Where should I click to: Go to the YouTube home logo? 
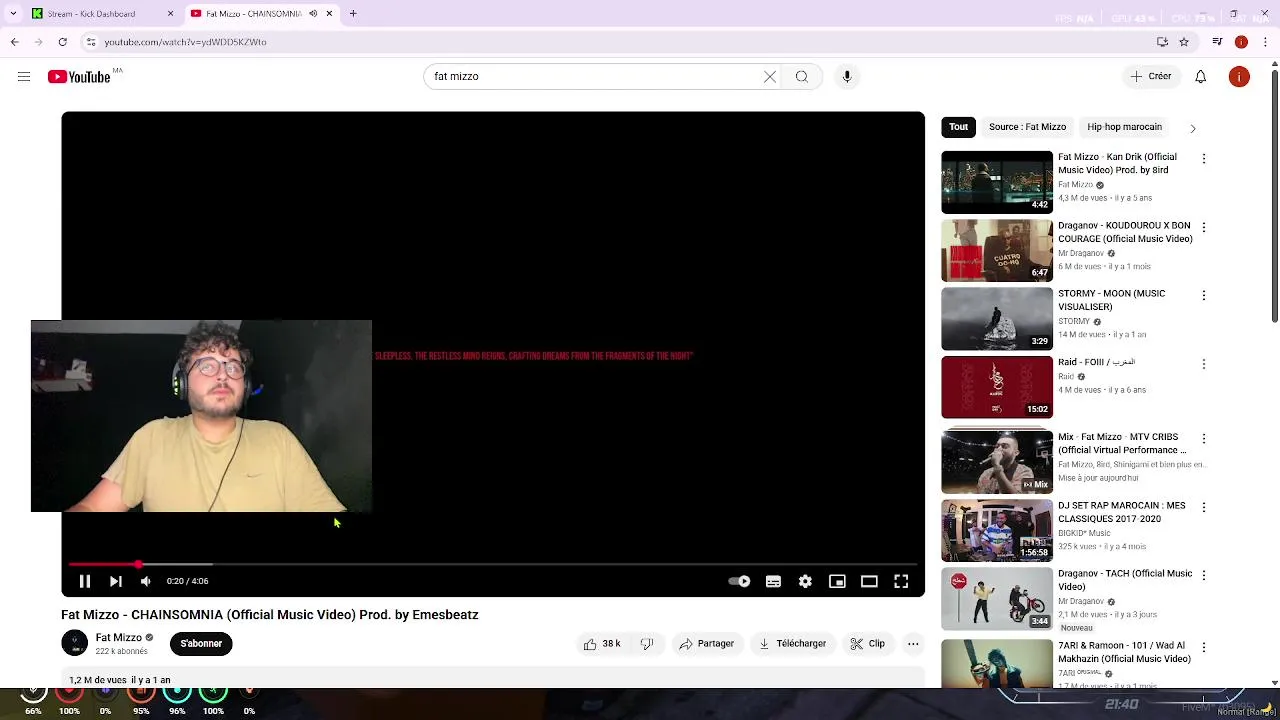[x=79, y=77]
